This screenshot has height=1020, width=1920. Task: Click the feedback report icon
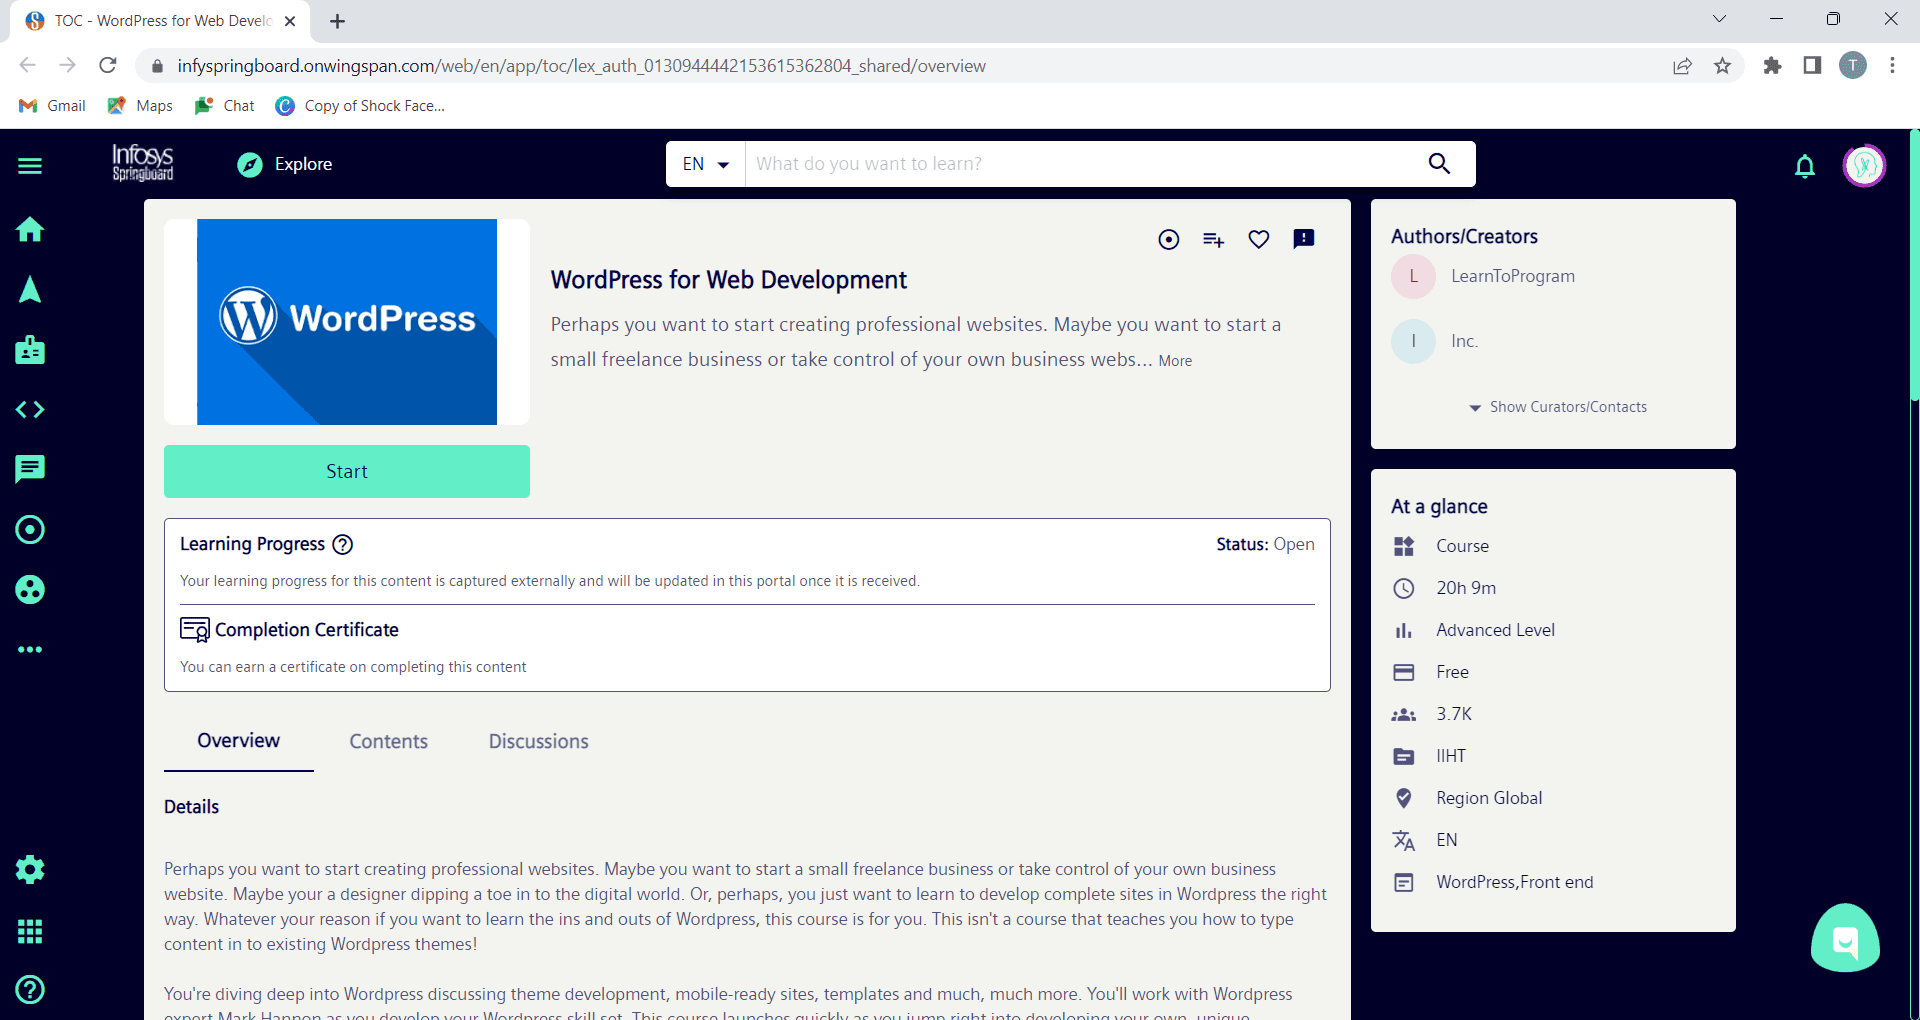(1304, 238)
